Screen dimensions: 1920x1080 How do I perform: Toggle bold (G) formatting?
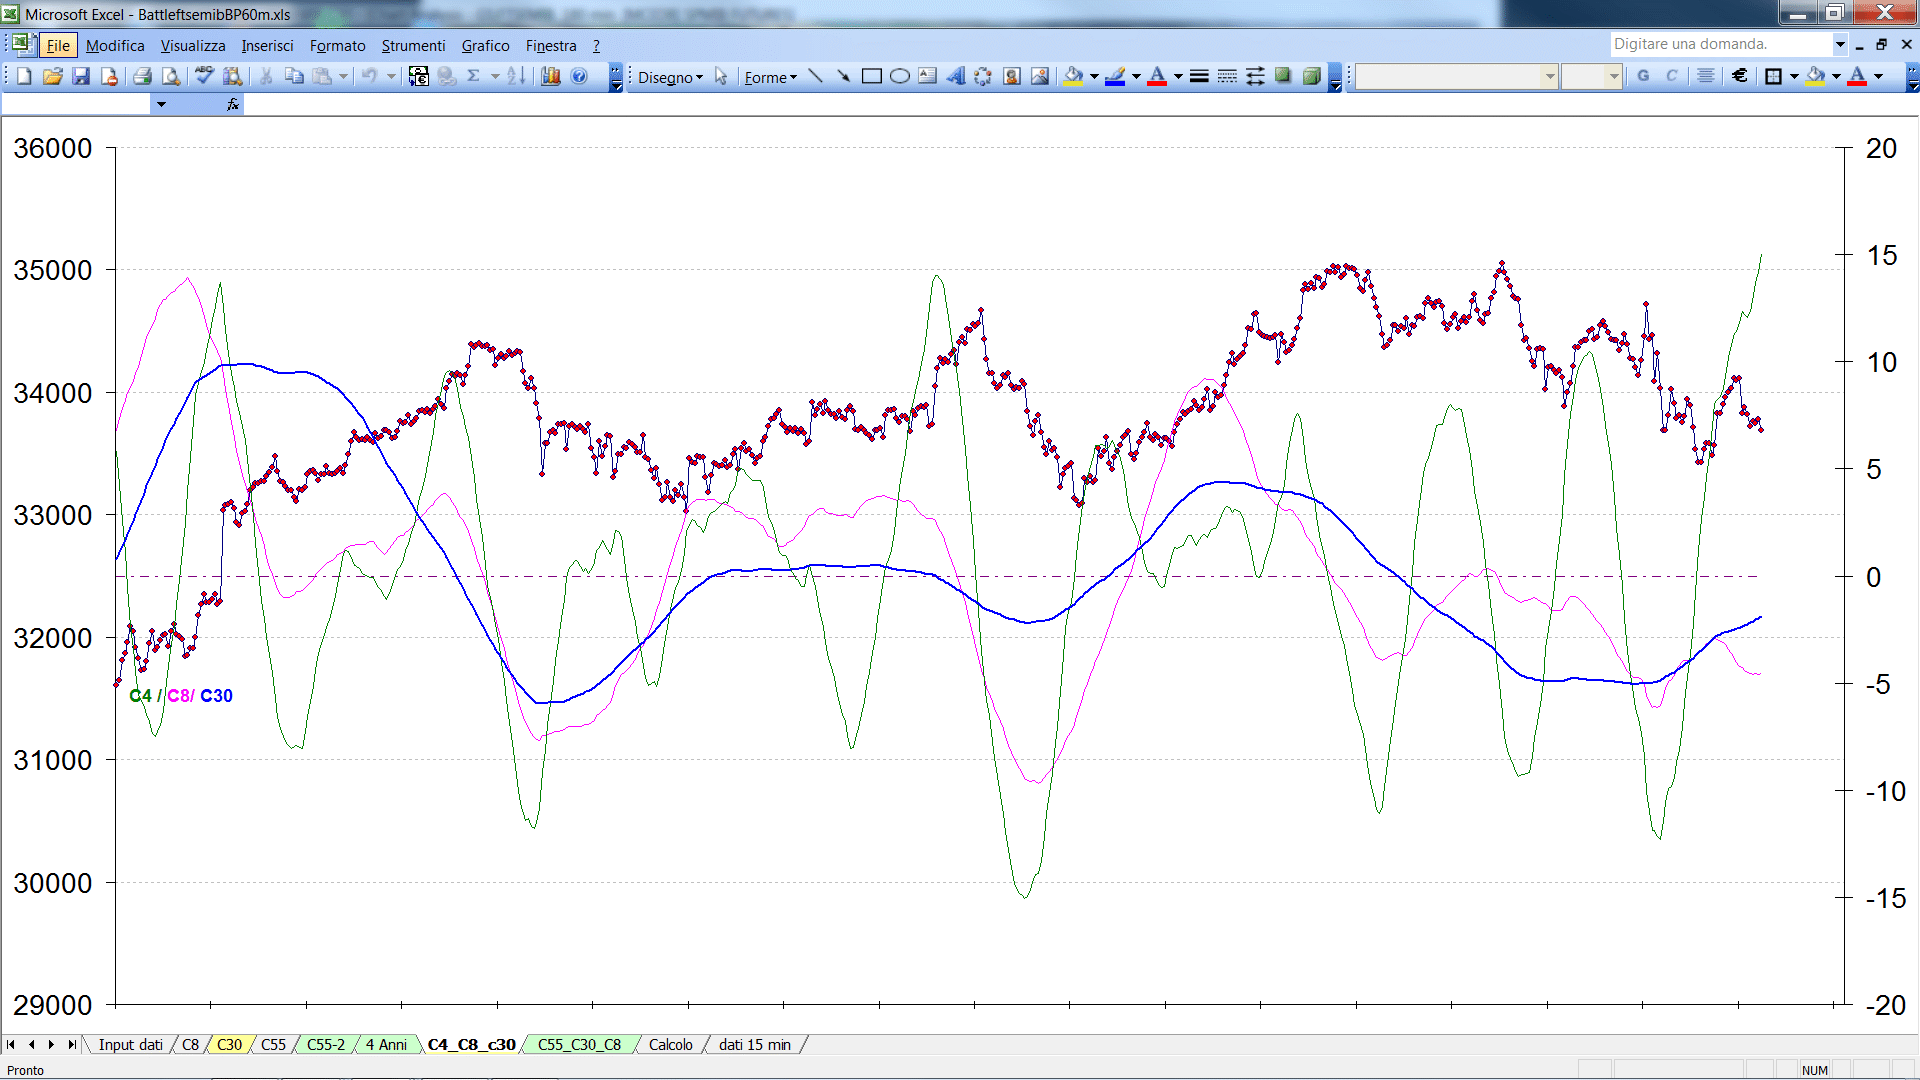point(1643,76)
